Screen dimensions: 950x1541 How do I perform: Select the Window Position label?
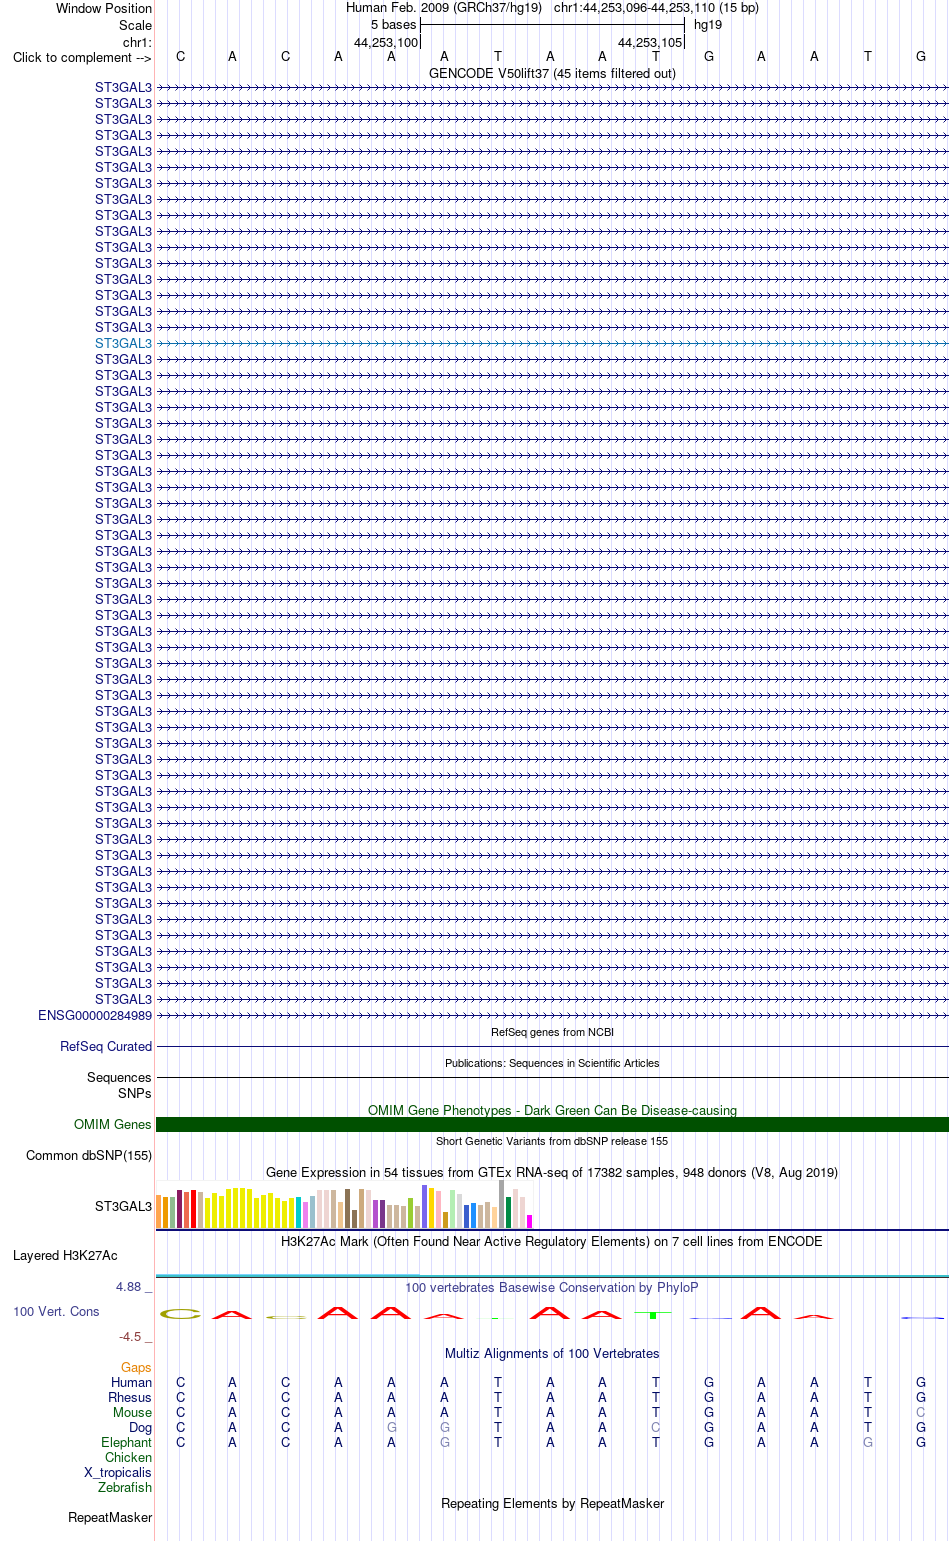pos(104,8)
